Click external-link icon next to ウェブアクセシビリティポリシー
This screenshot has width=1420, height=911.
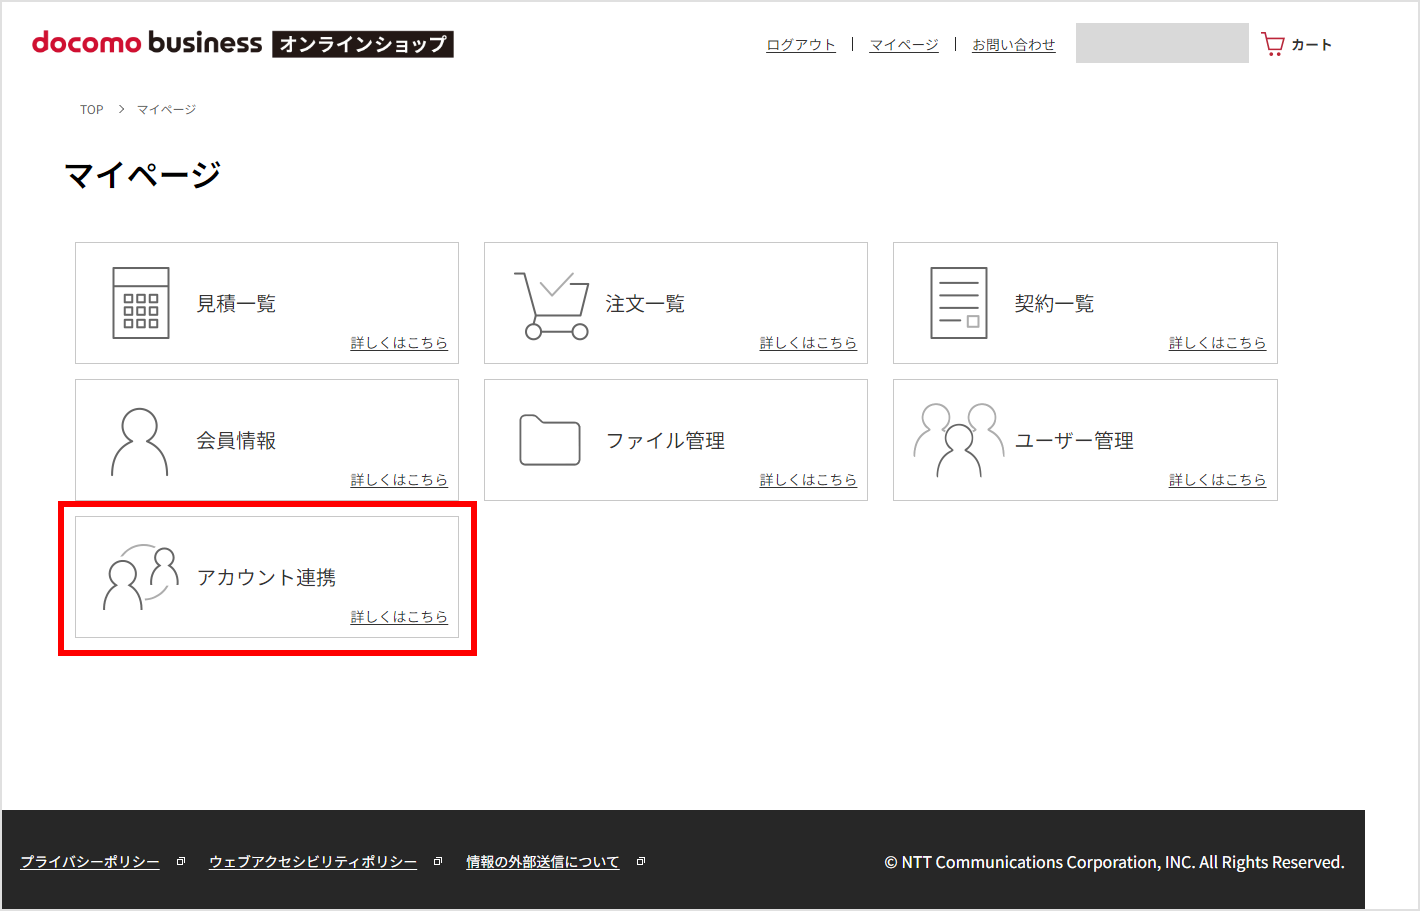438,861
